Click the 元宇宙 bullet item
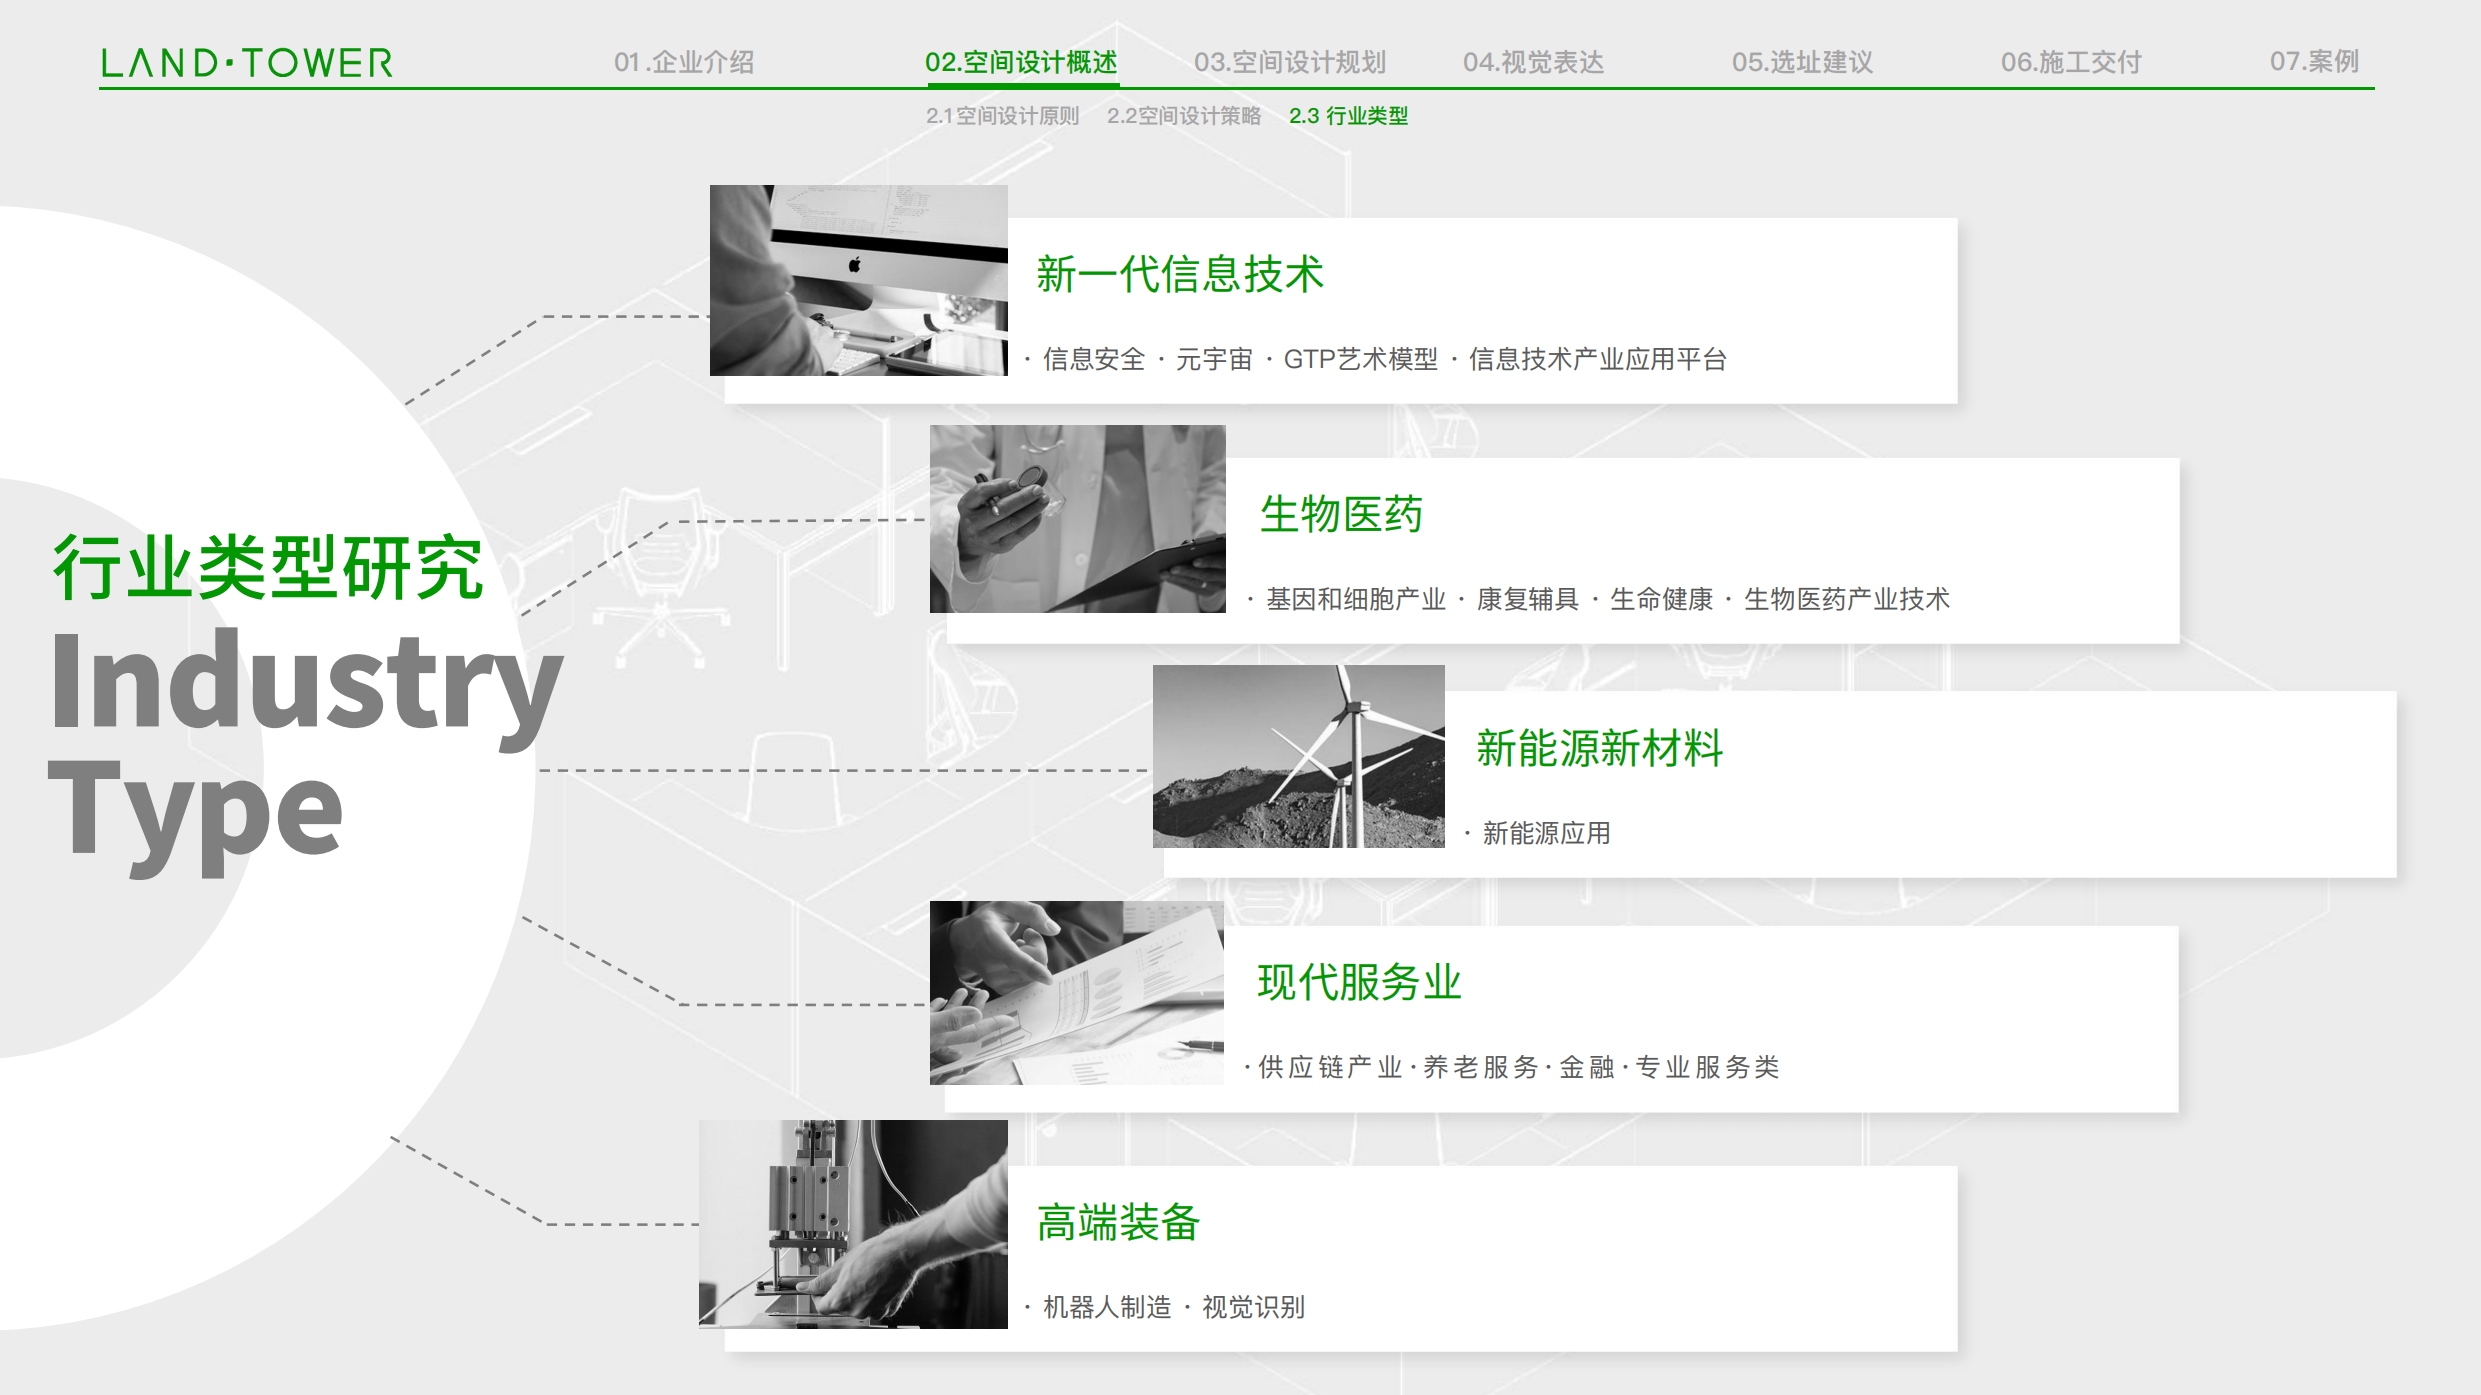 click(1214, 359)
